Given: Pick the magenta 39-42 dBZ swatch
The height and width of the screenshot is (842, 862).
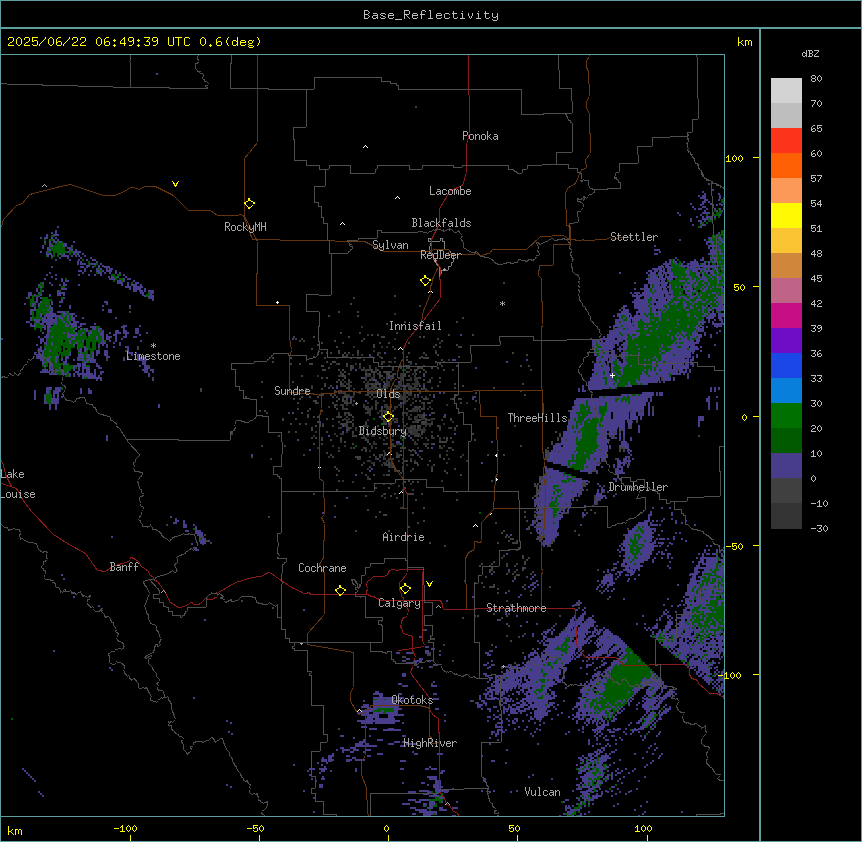Looking at the screenshot, I should click(786, 315).
